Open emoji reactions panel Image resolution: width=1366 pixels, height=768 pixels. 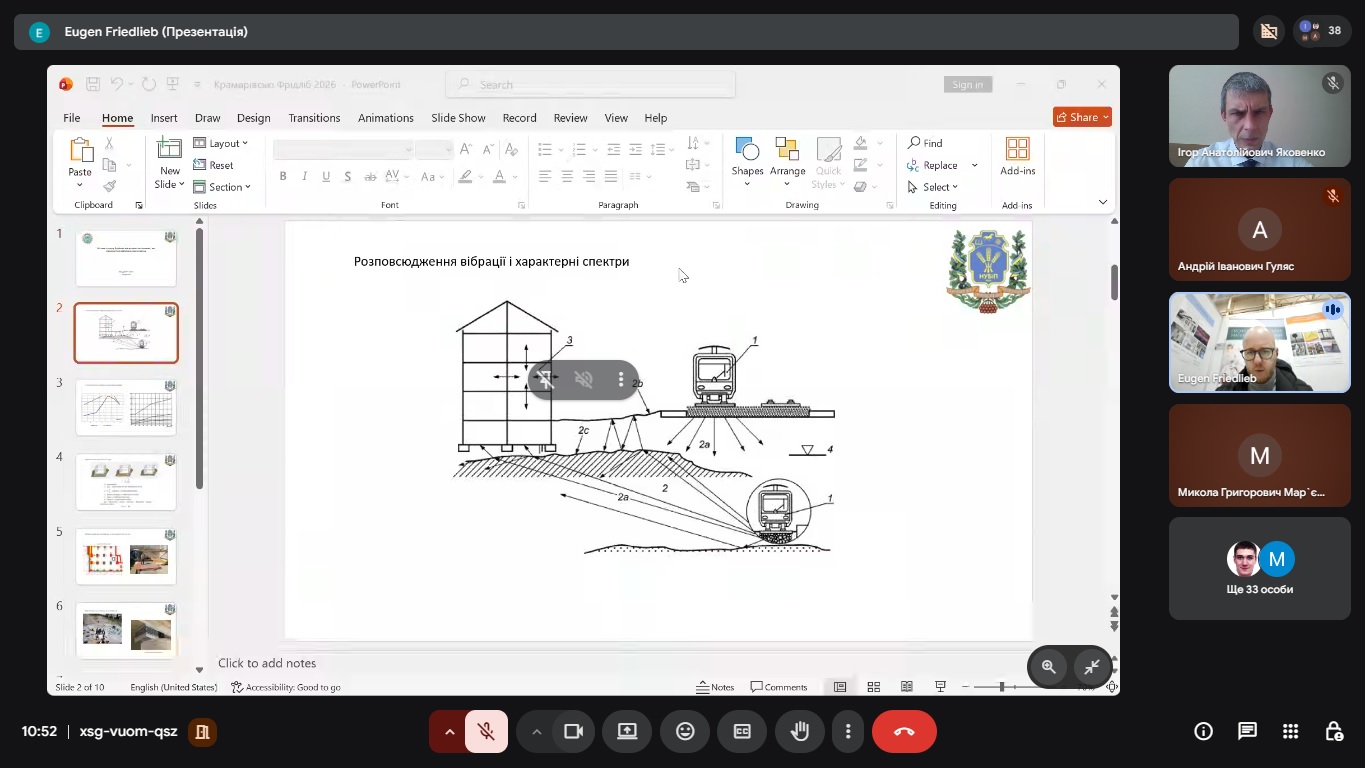coord(685,732)
